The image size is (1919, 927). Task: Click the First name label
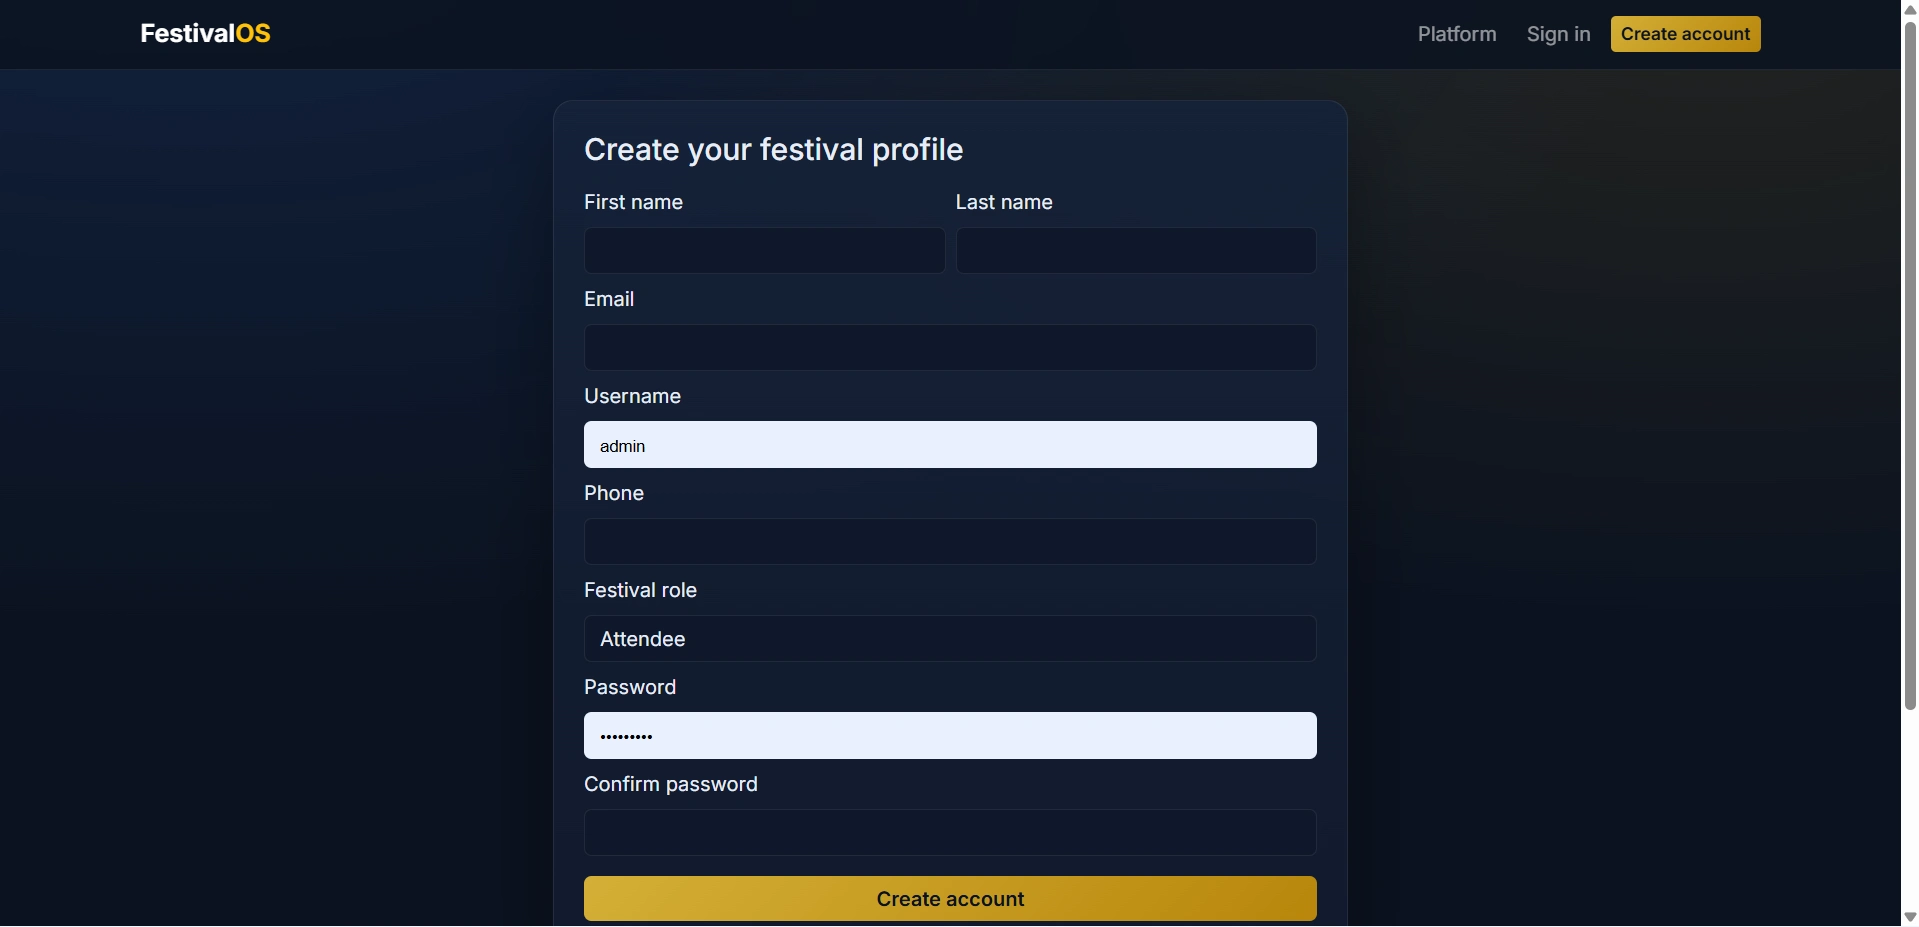click(633, 202)
